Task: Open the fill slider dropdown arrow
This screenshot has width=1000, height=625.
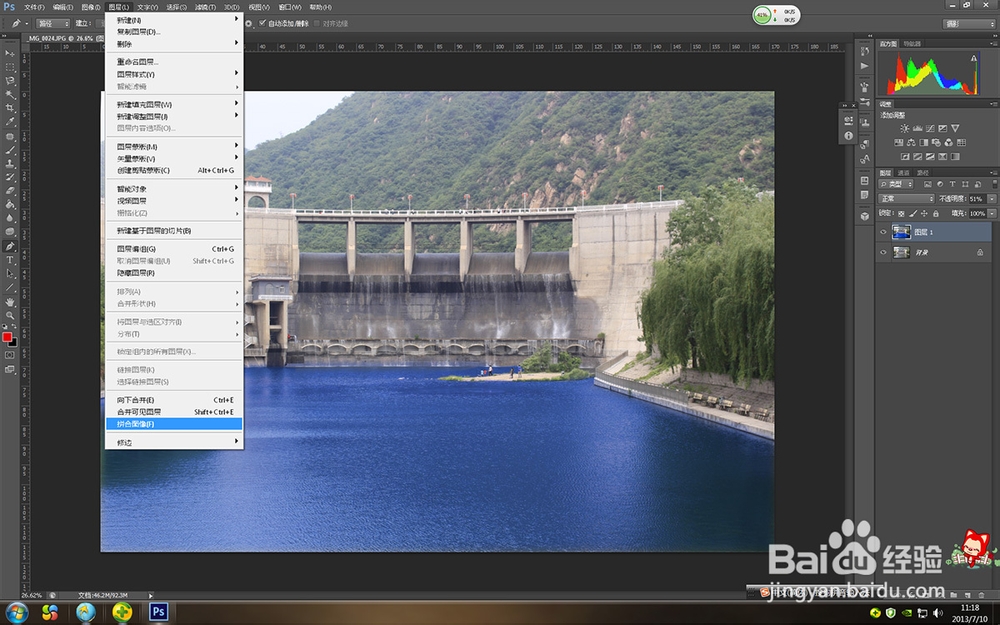Action: coord(992,214)
